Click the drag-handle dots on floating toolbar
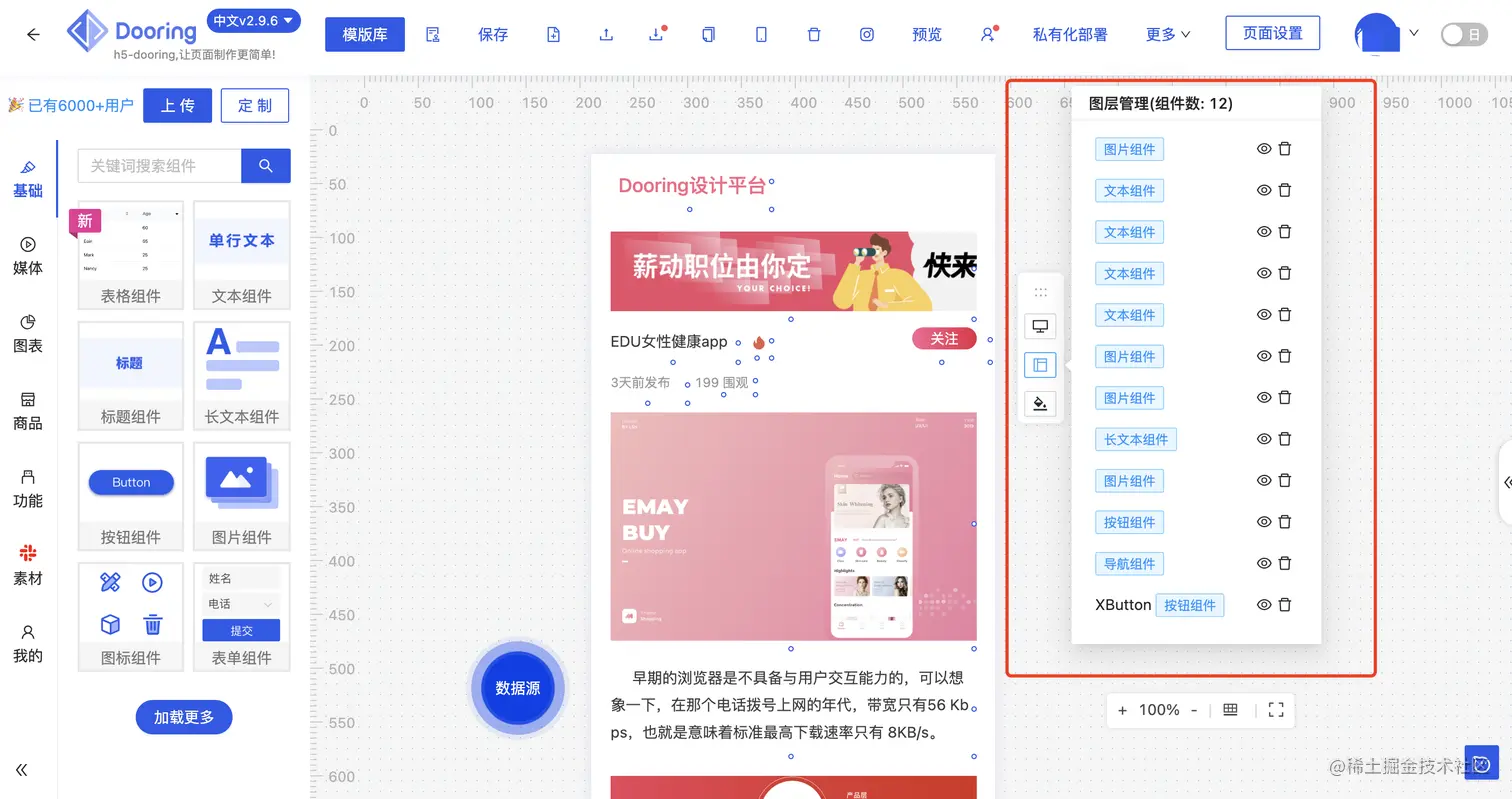 tap(1041, 292)
